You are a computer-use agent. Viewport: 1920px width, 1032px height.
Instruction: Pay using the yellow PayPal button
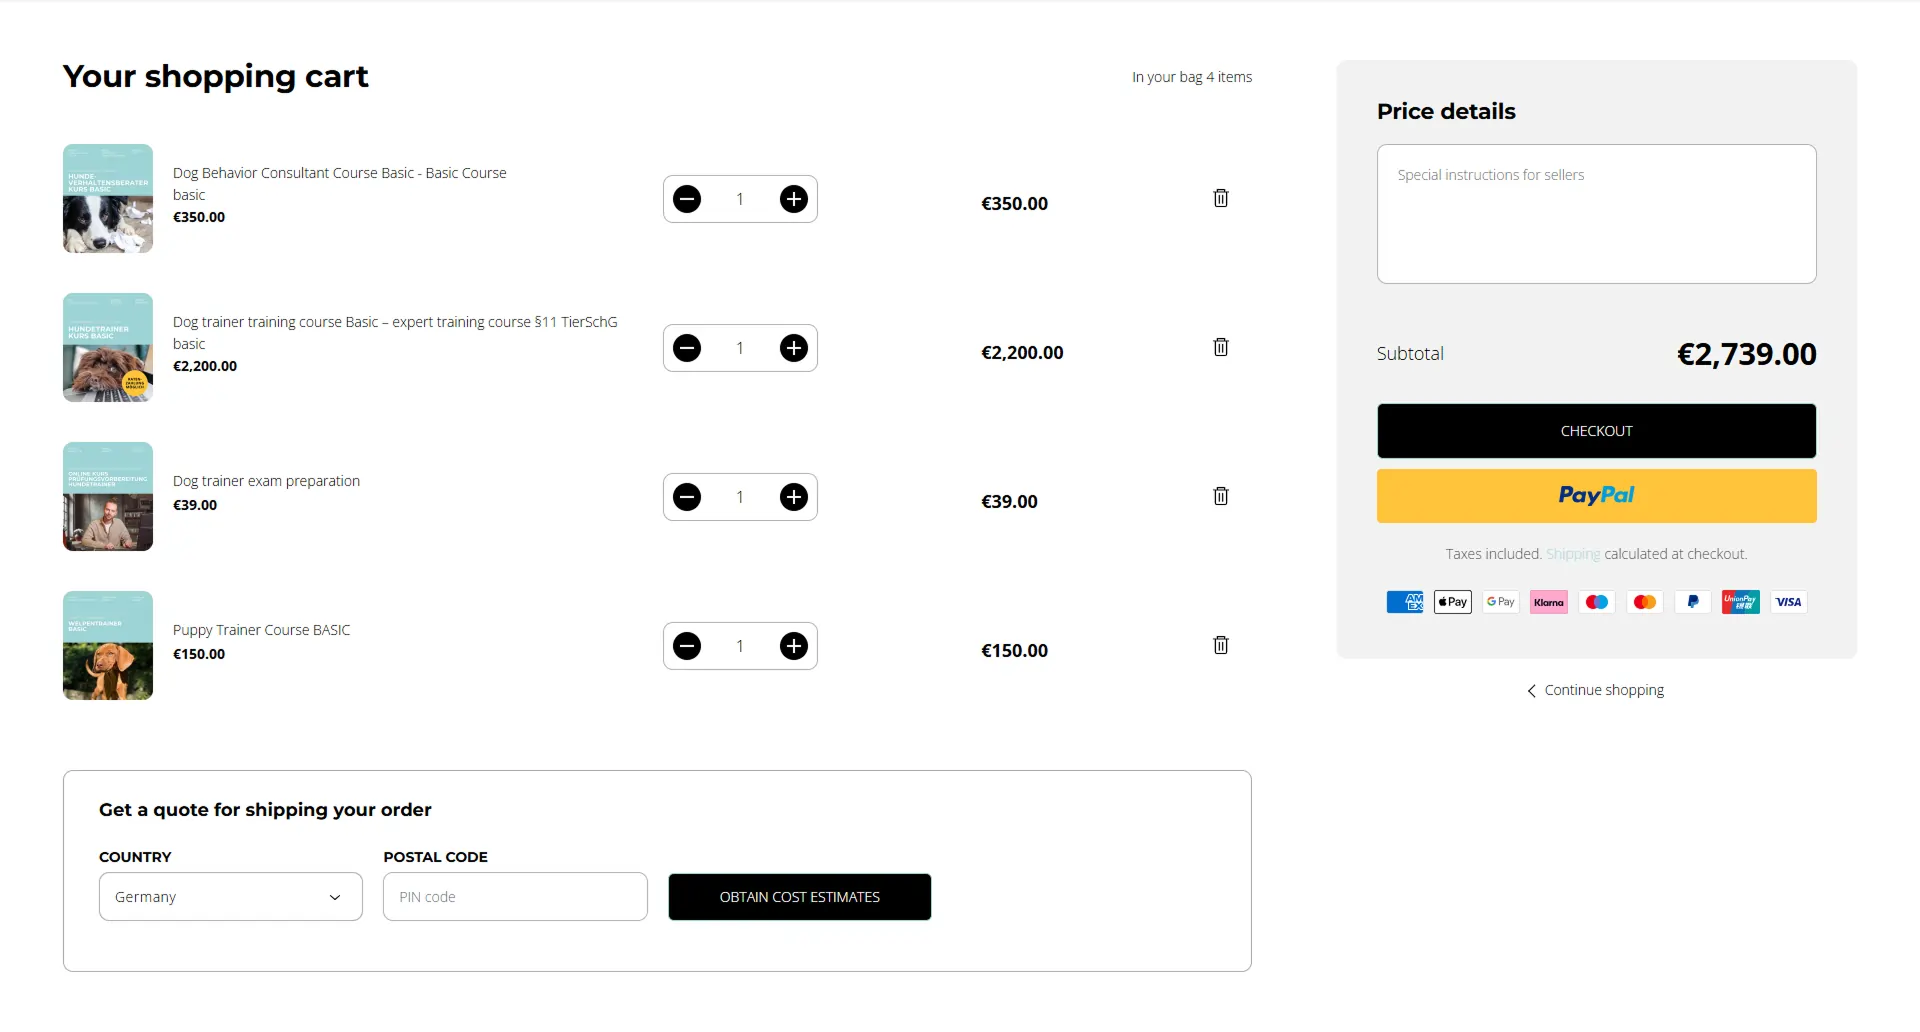pos(1595,495)
